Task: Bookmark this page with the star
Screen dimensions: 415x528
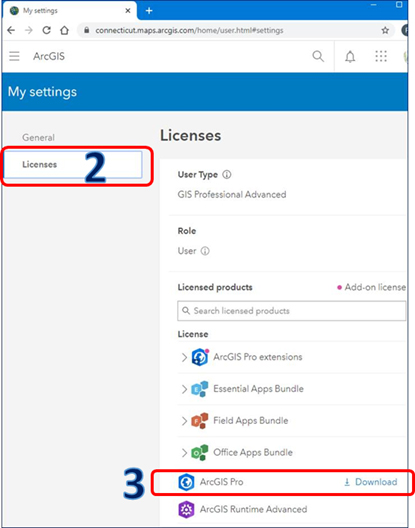Action: click(x=385, y=30)
